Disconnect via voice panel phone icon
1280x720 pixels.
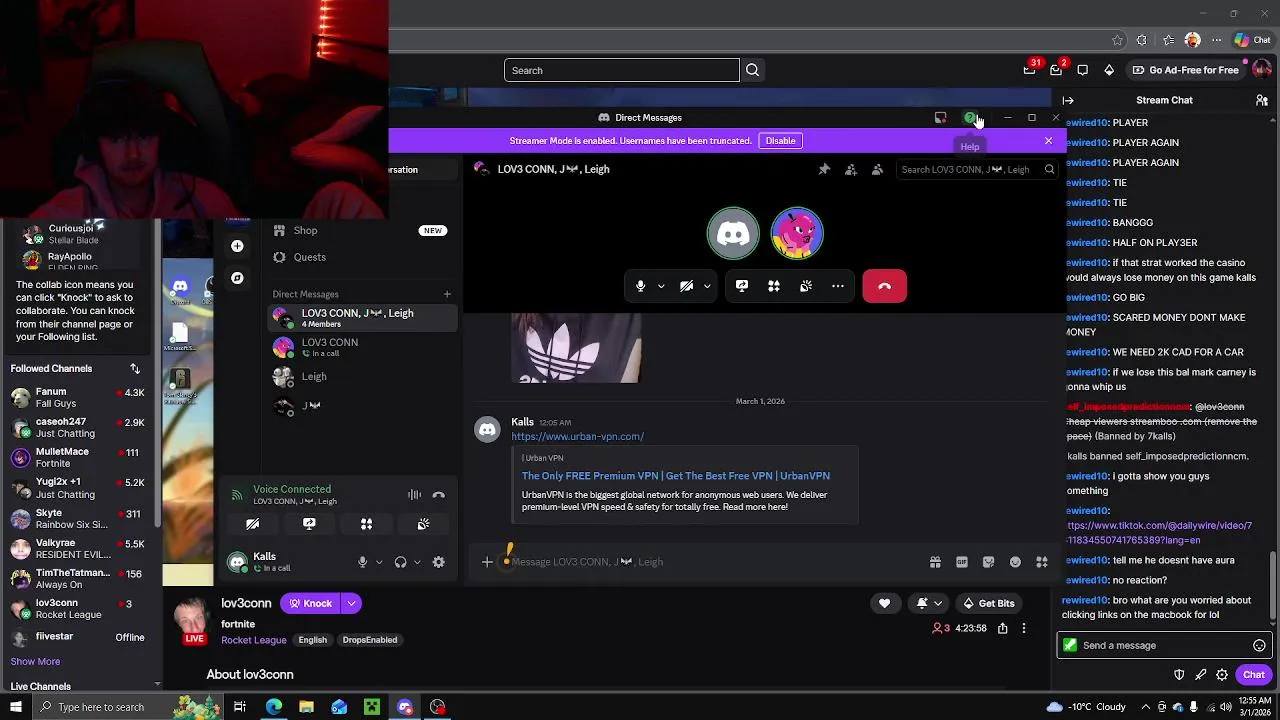438,494
